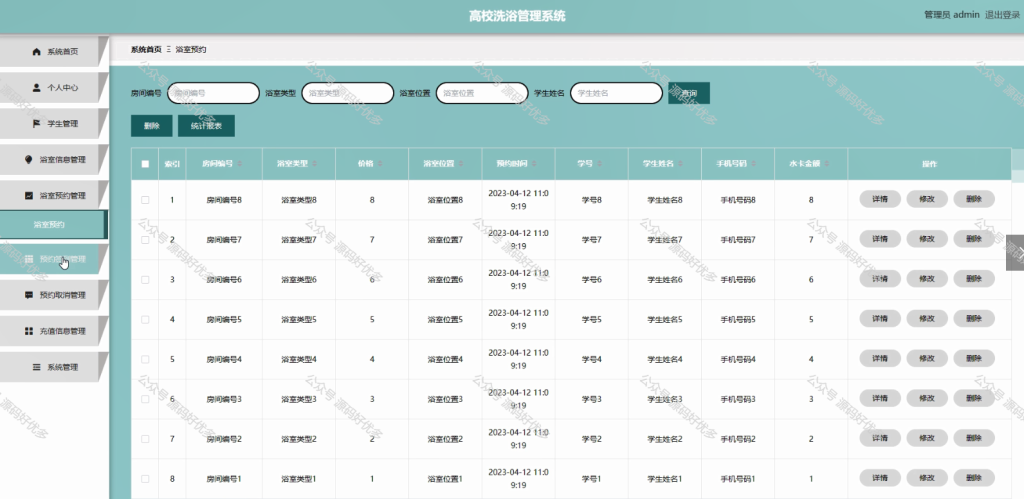Sort the table by 房间编号 column arrows
1024x499 pixels.
coord(240,164)
